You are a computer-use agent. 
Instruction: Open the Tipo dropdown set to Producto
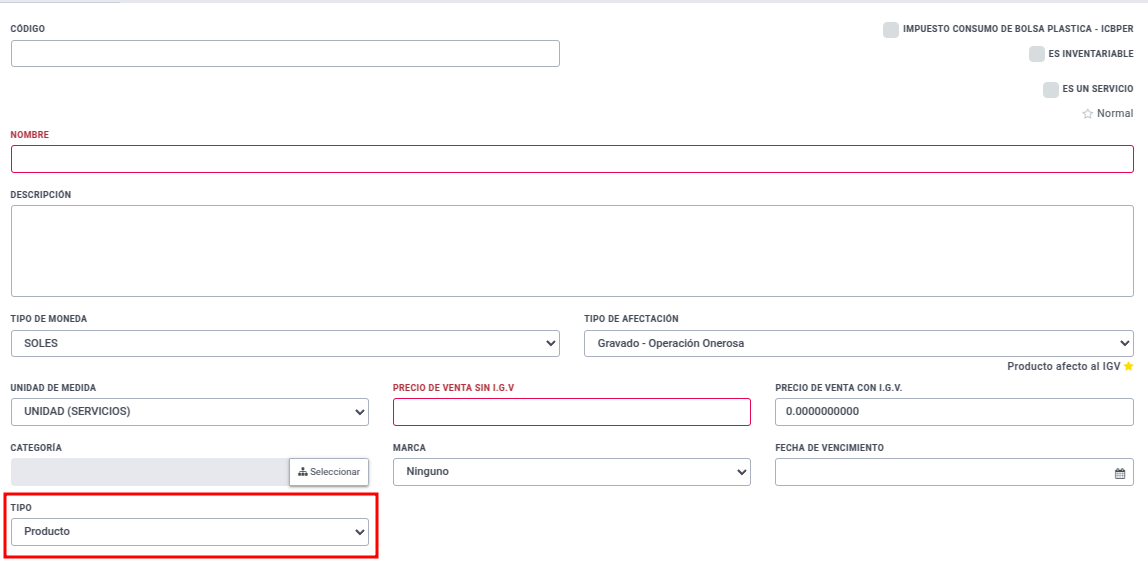[190, 532]
